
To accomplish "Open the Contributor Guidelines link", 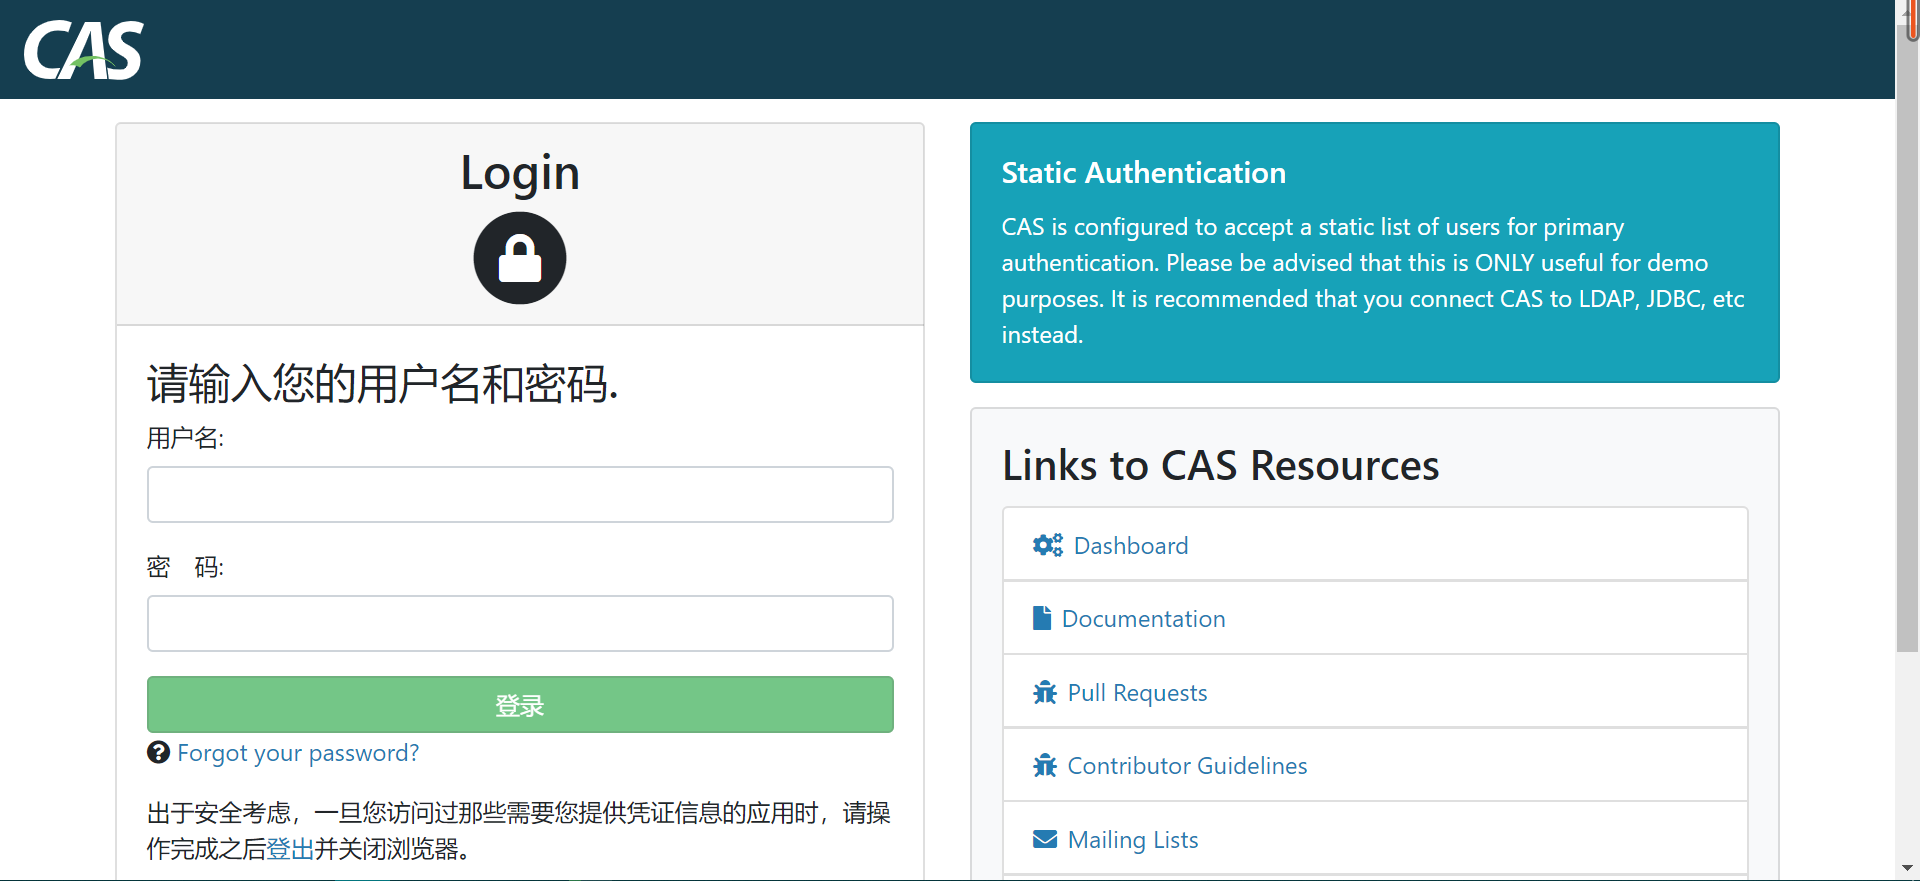I will tap(1187, 766).
